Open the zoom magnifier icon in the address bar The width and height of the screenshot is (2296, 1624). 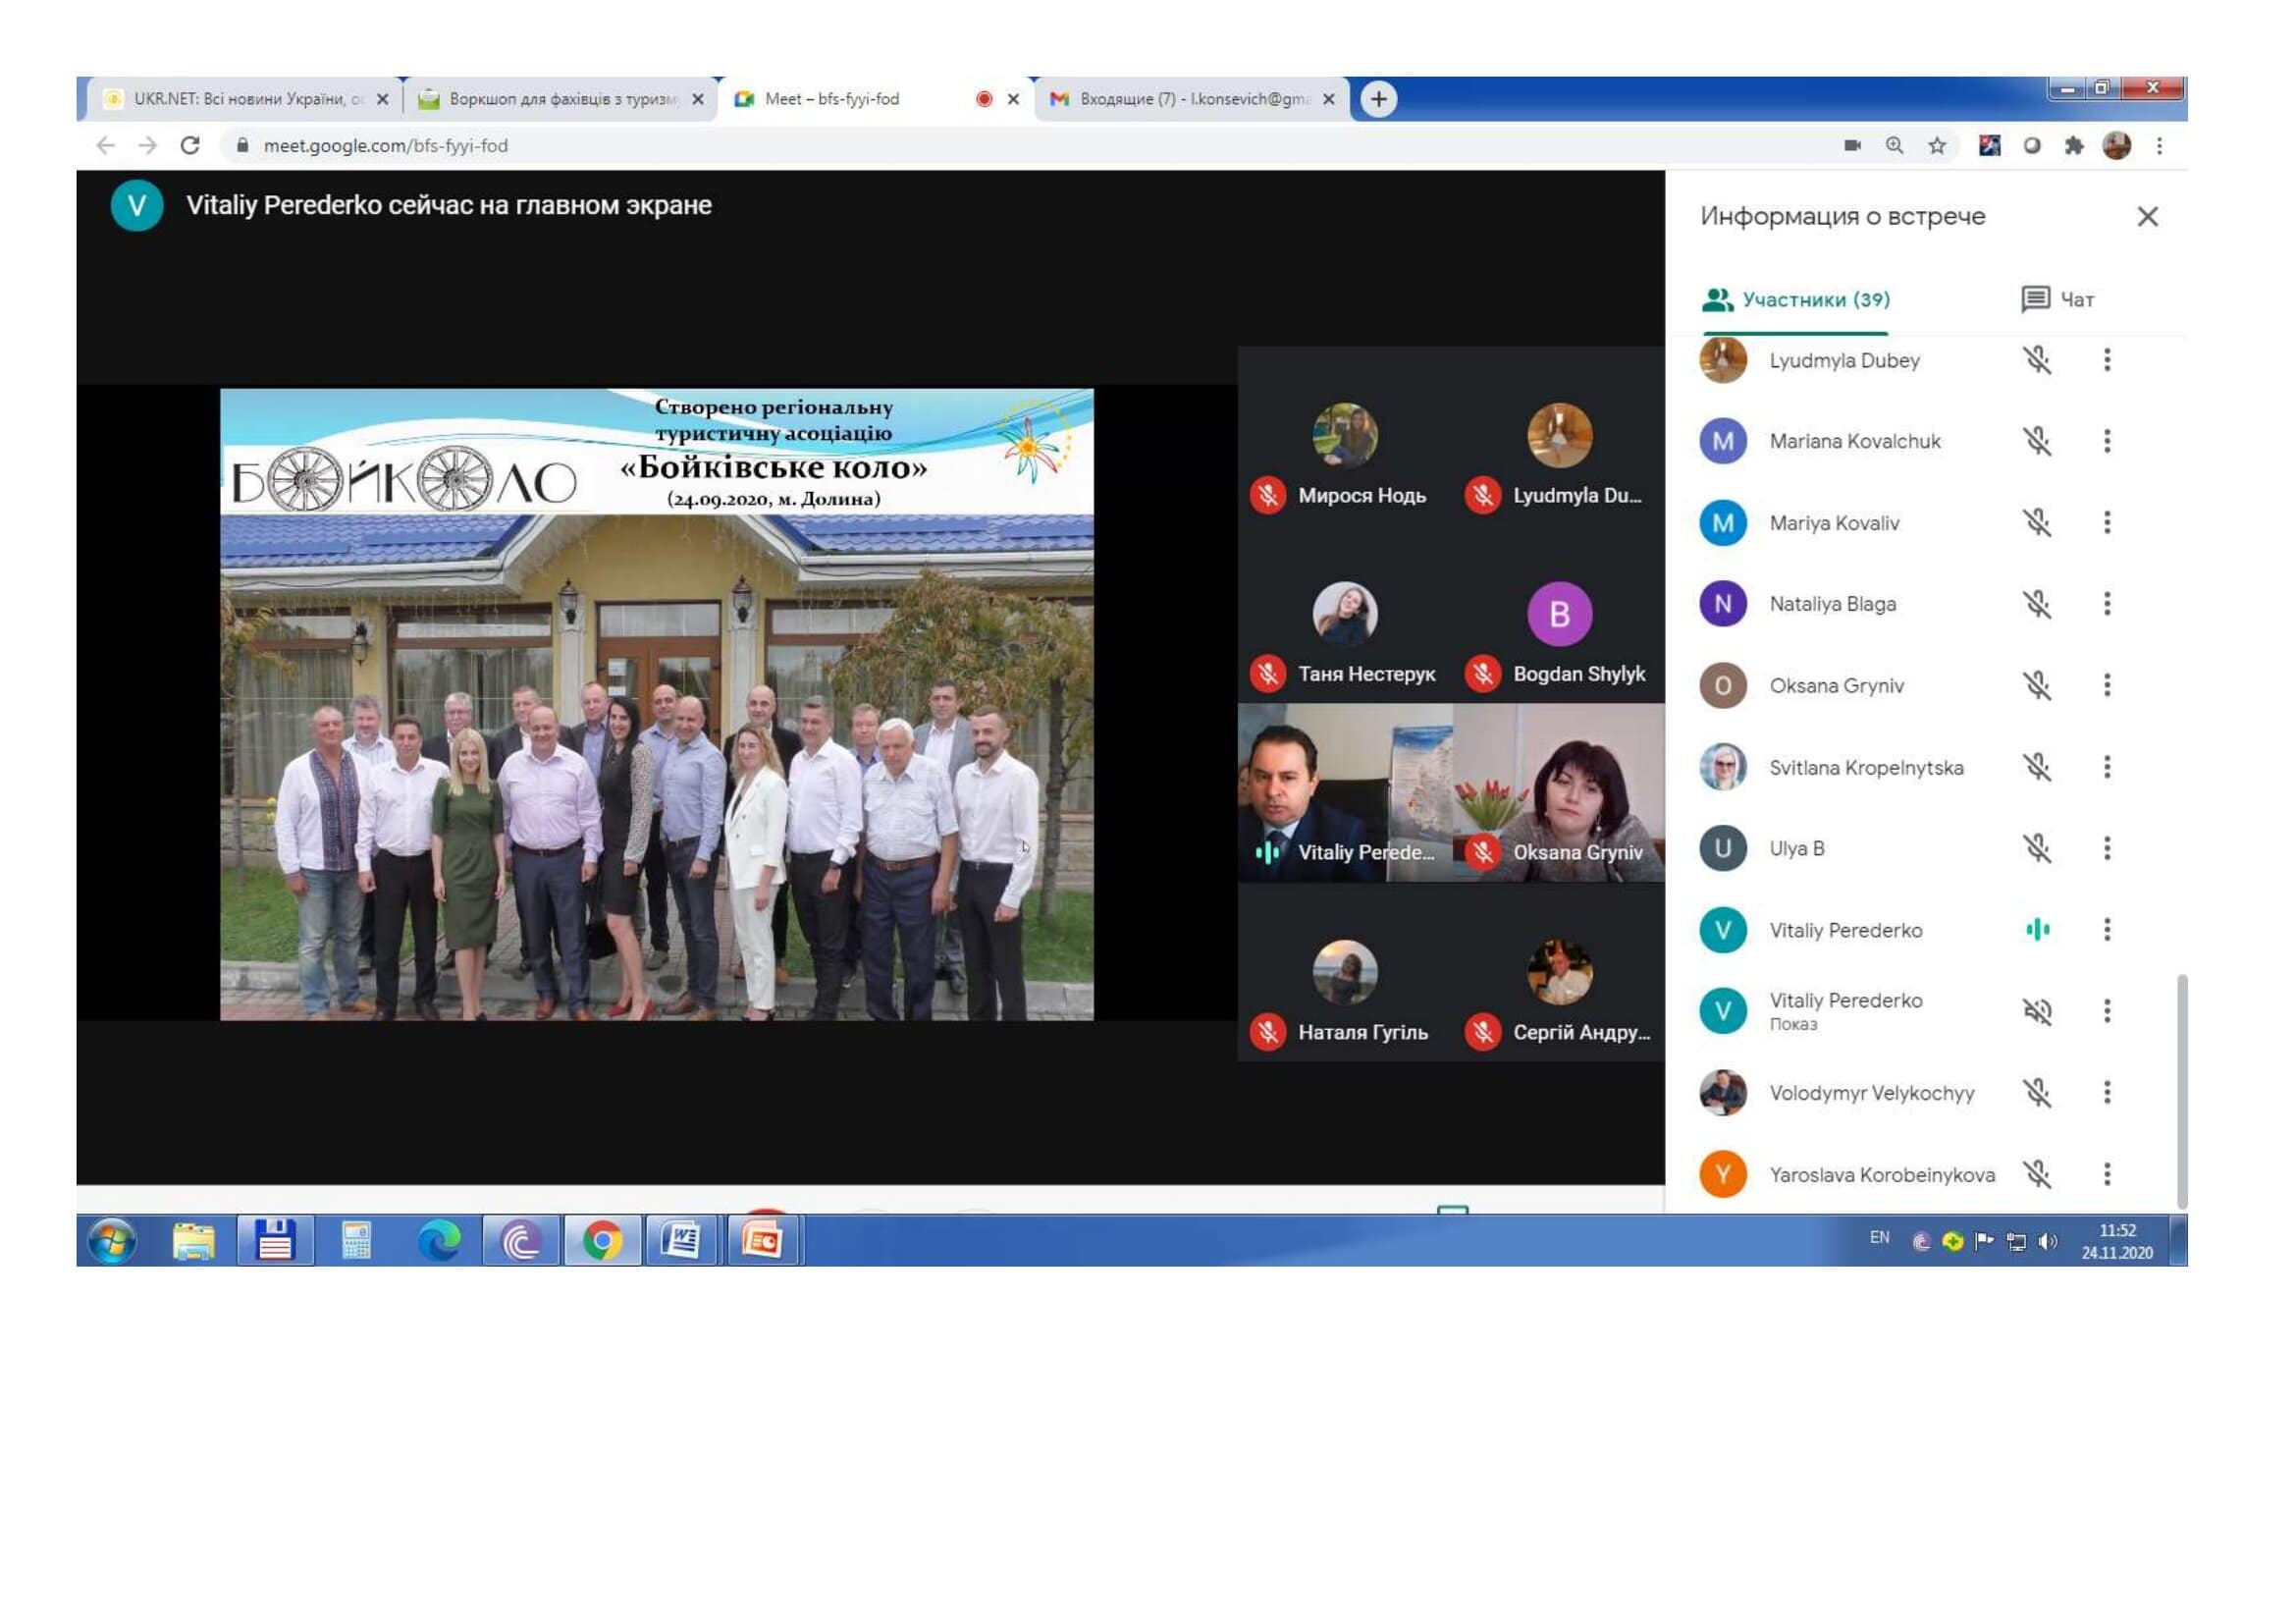coord(1895,146)
